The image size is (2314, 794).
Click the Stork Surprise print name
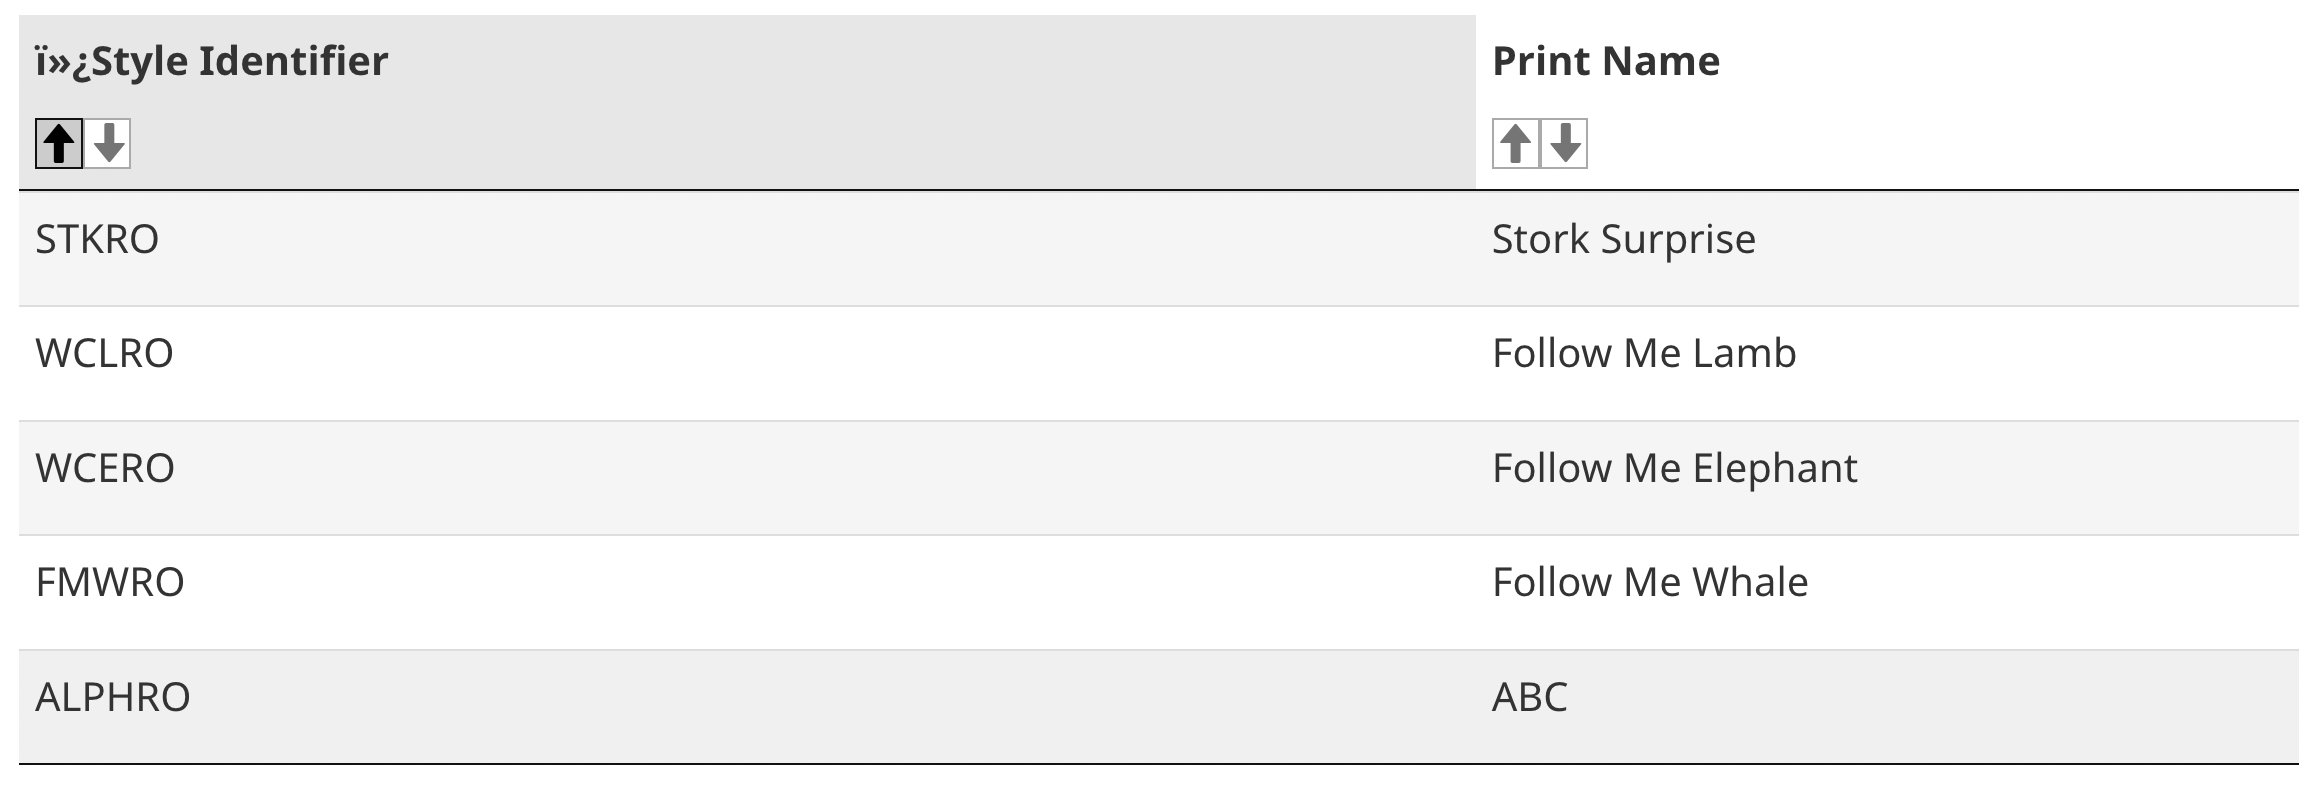1623,240
